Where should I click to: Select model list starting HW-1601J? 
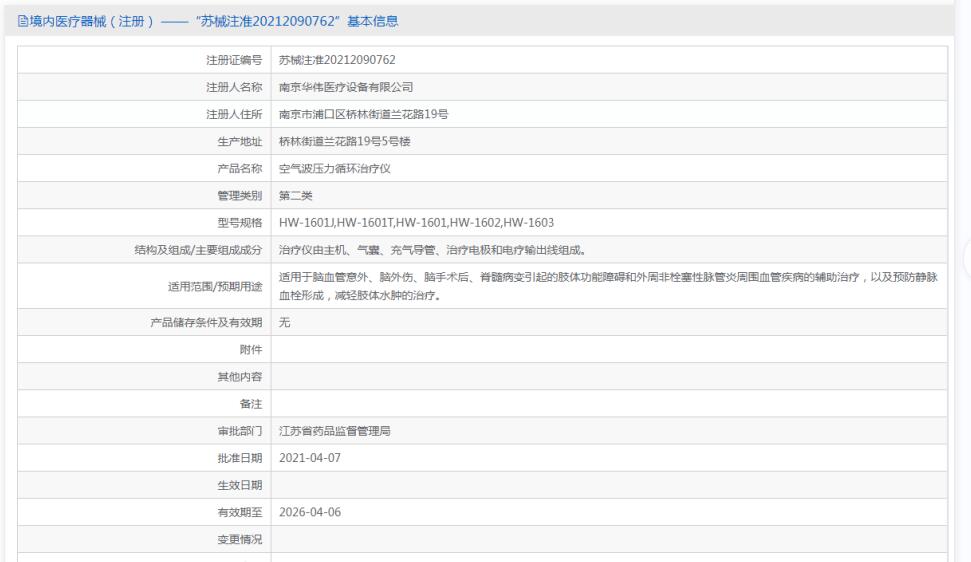416,223
